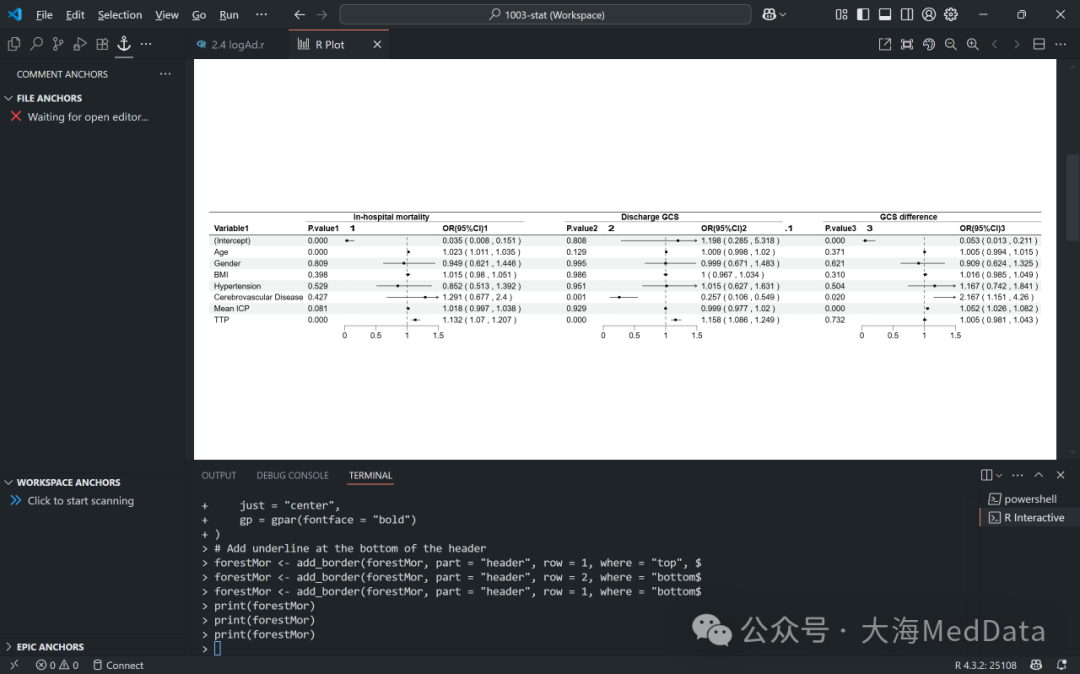This screenshot has height=674, width=1080.
Task: Select the R Interactive terminal entry
Action: 1029,517
